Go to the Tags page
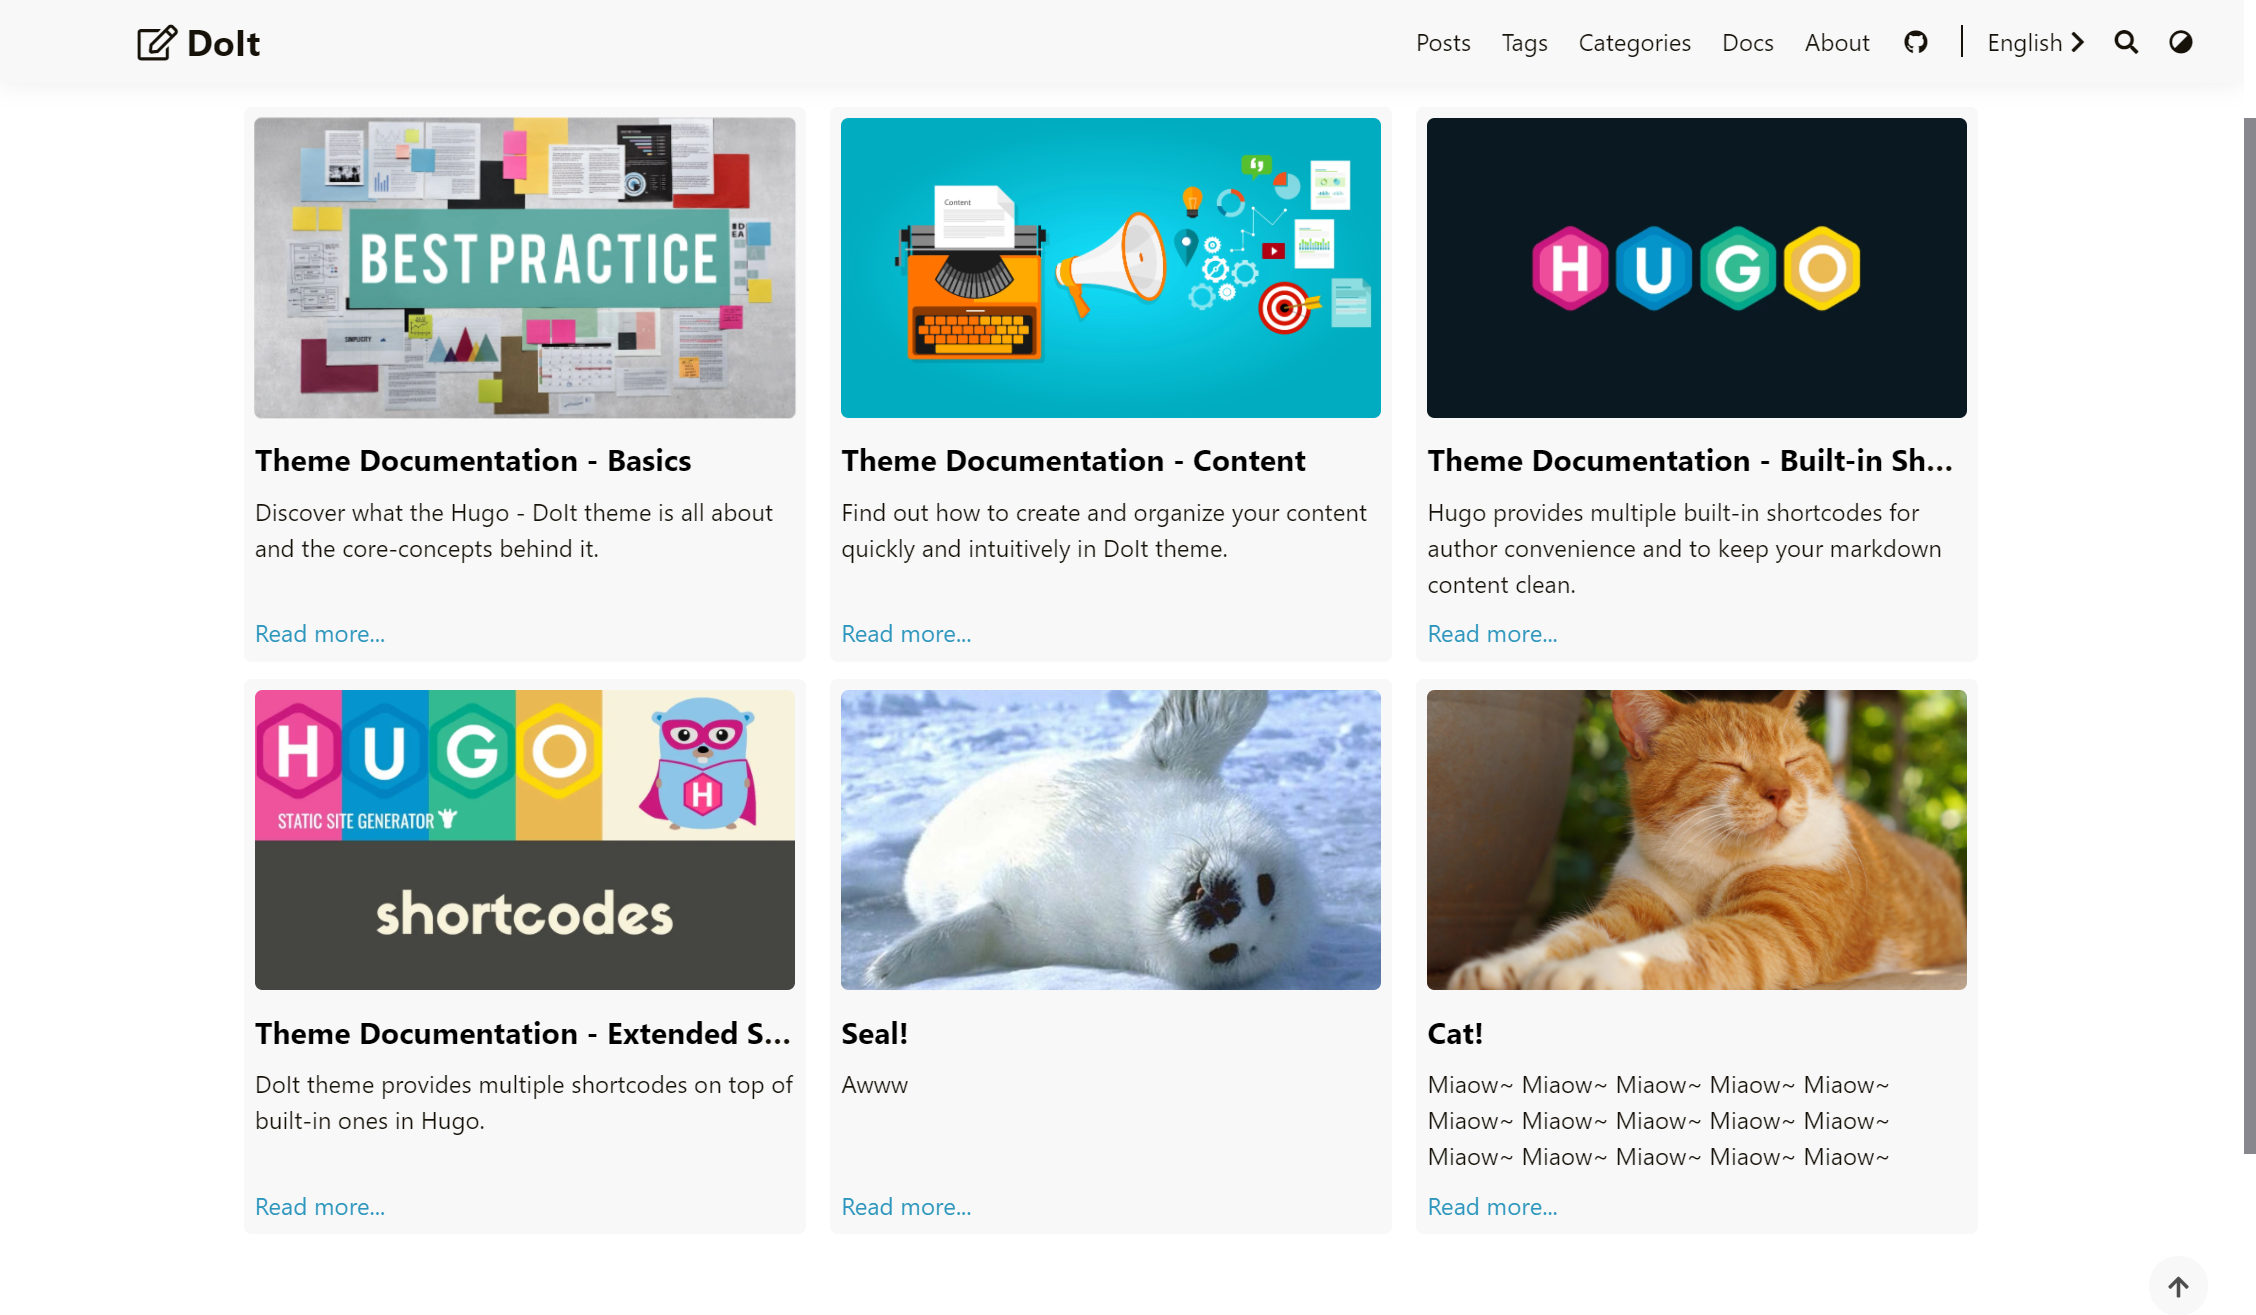 (1524, 43)
